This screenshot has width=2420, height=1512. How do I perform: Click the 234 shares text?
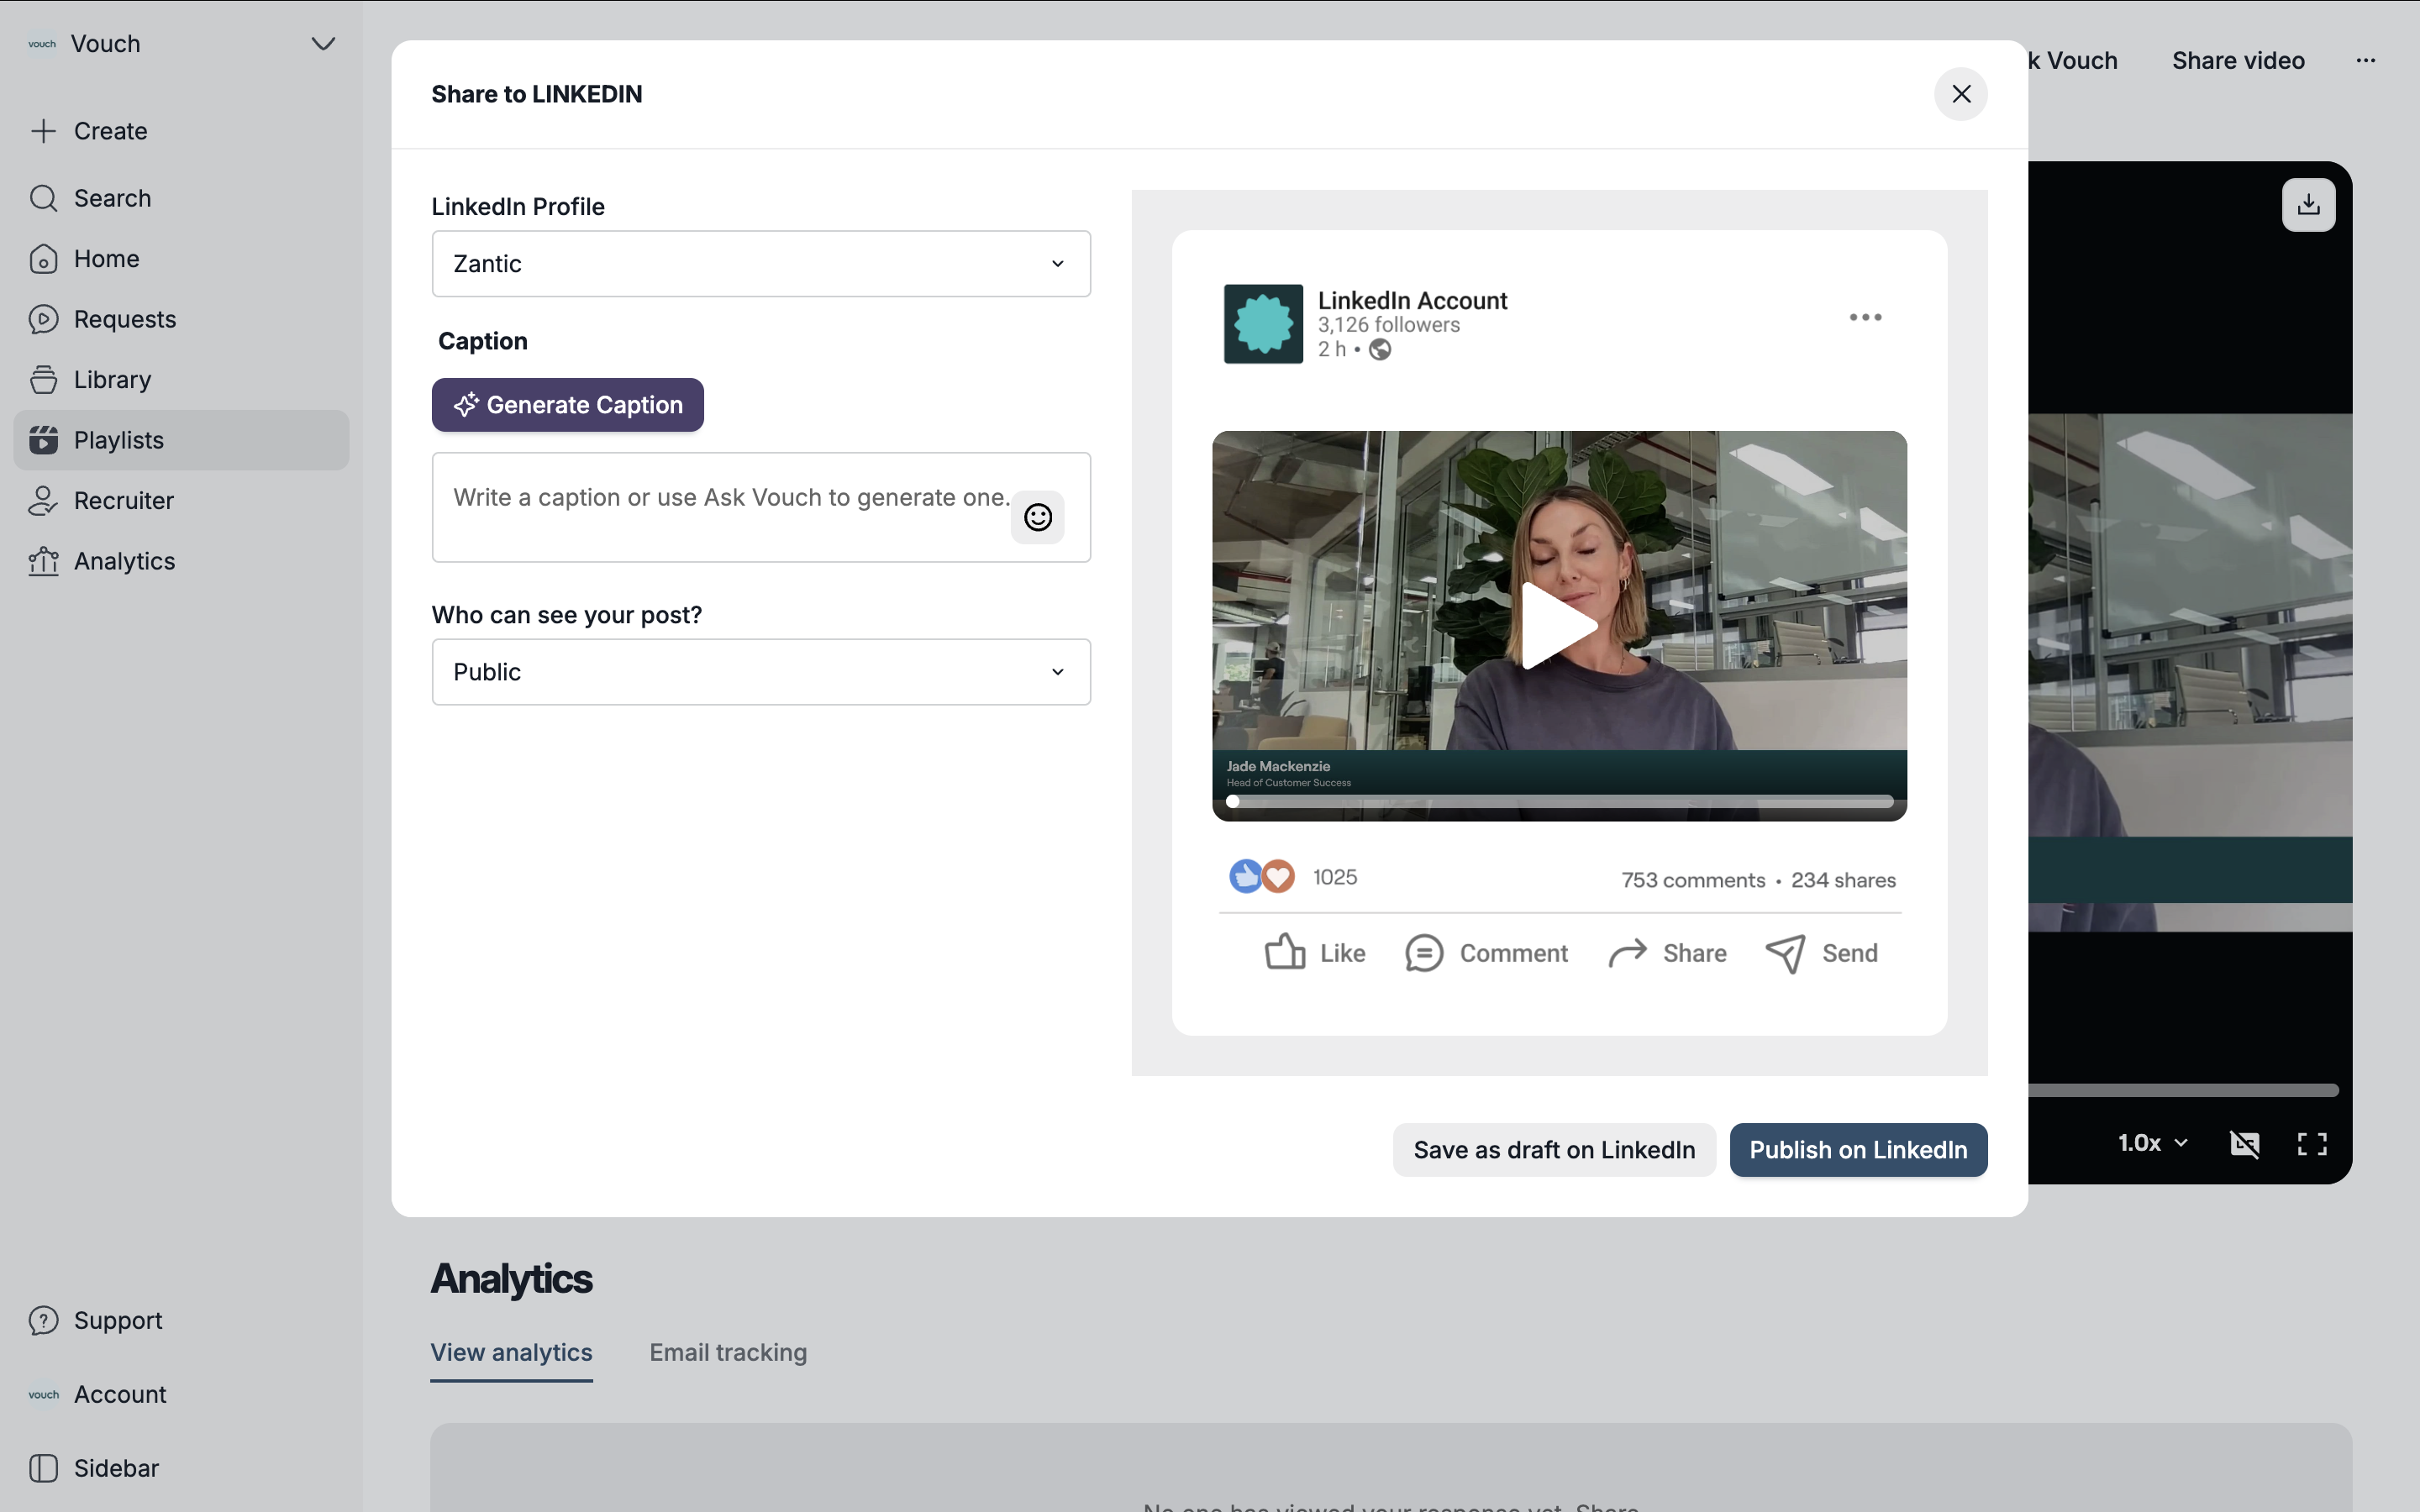pos(1843,880)
